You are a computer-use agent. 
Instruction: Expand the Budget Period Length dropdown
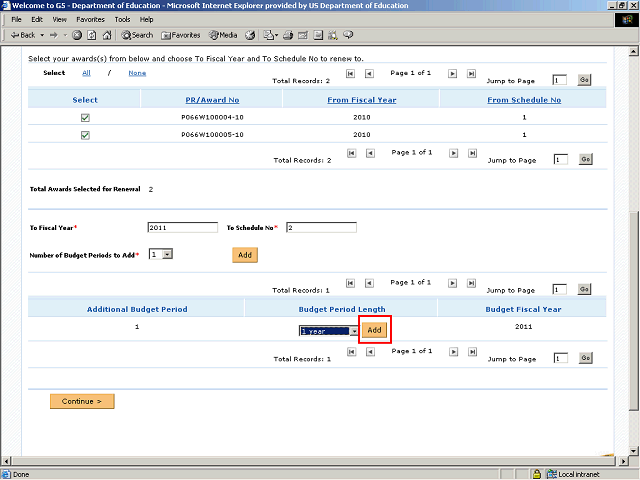tap(354, 331)
